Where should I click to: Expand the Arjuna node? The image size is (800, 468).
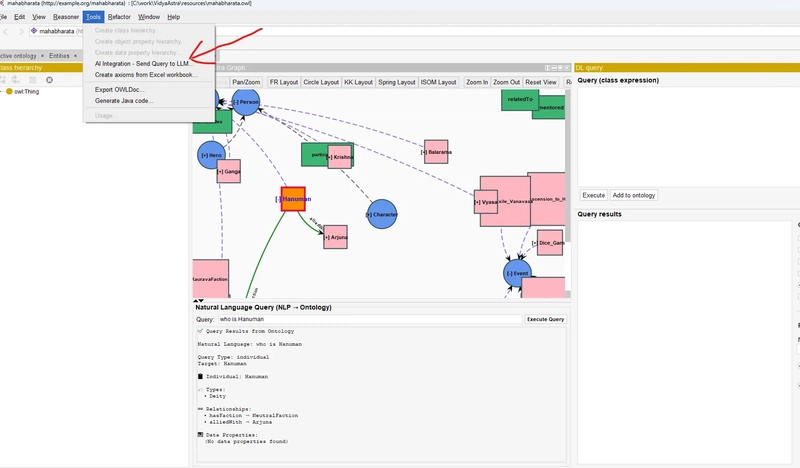click(x=335, y=237)
